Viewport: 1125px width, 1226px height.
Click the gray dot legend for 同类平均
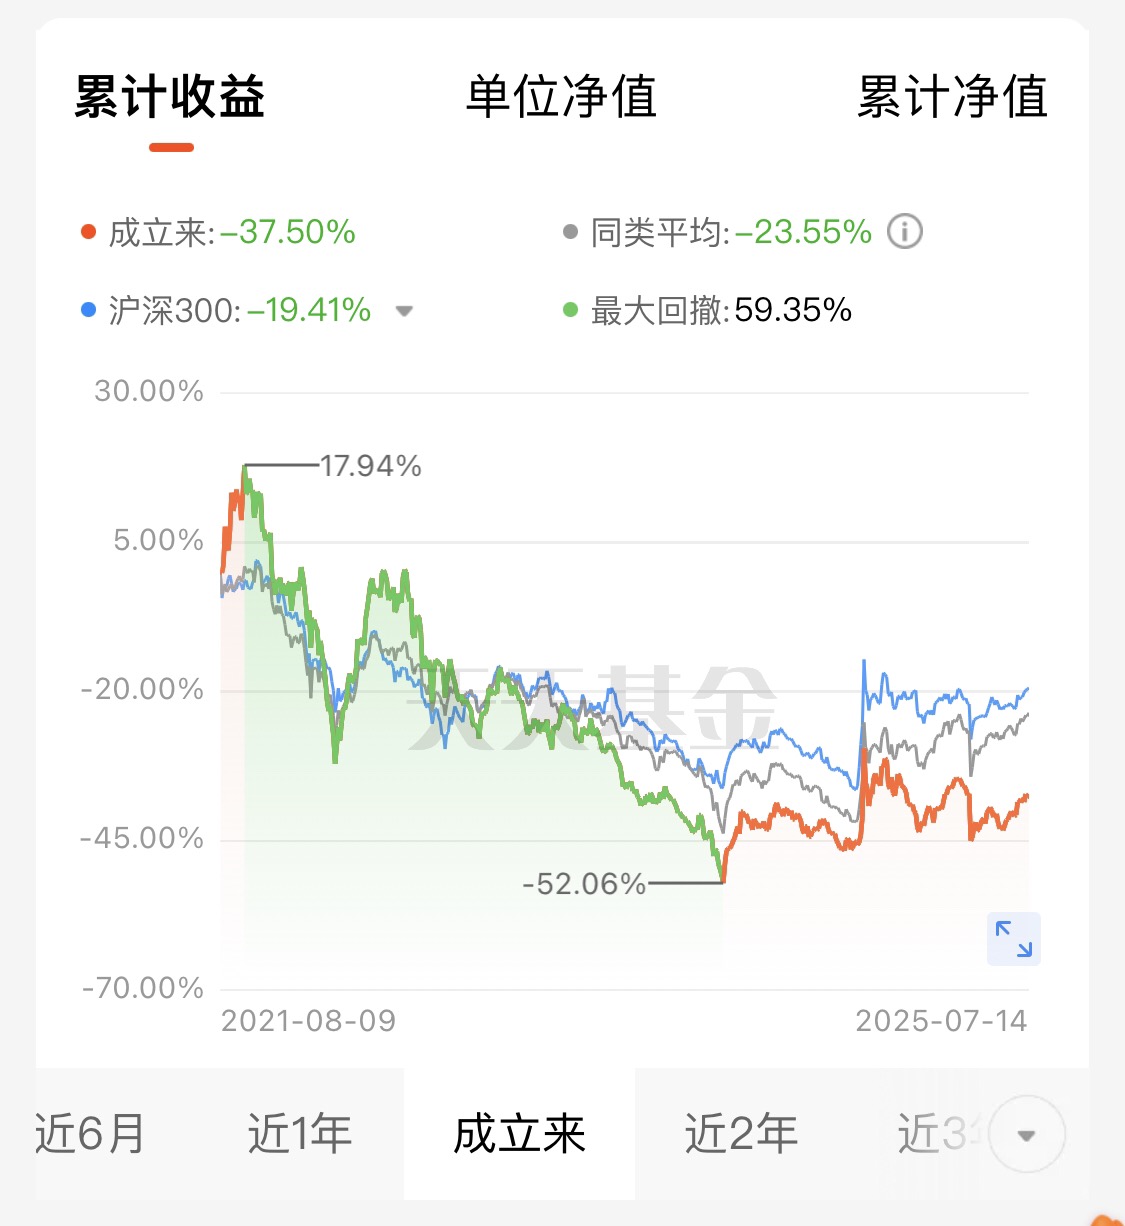click(570, 232)
